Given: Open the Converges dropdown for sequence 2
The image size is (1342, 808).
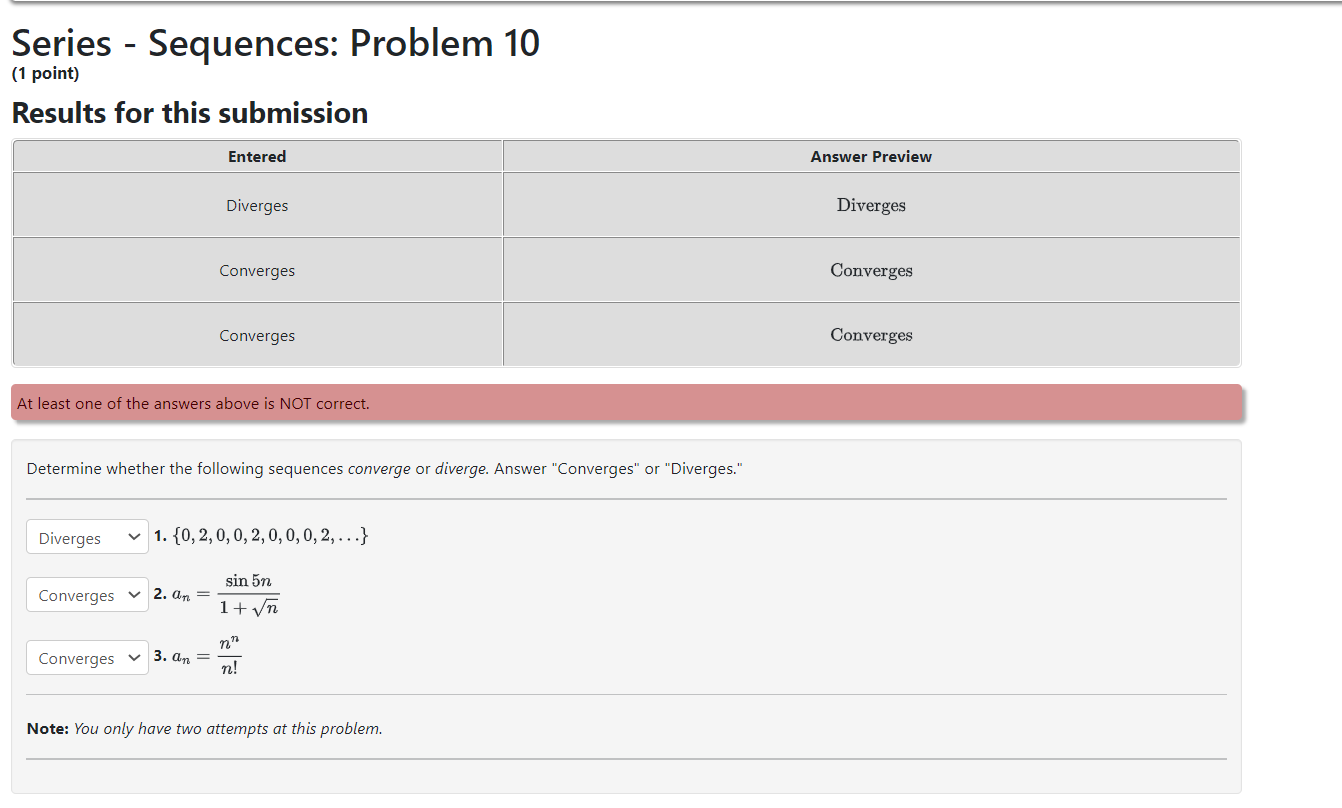Looking at the screenshot, I should tap(87, 594).
